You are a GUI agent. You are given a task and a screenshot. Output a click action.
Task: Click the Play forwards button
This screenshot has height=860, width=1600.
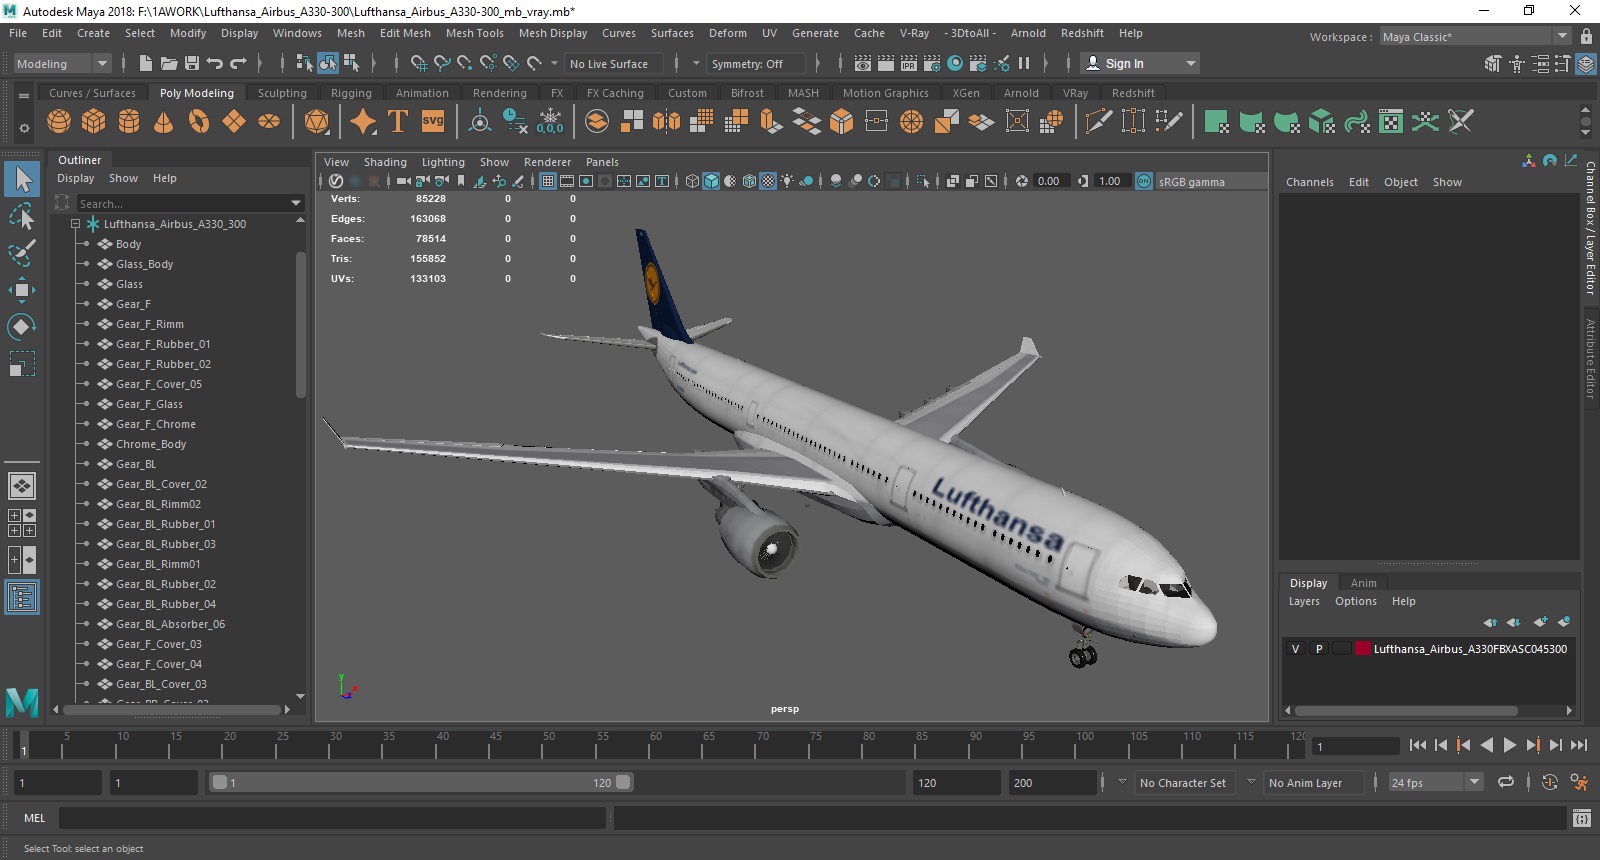(x=1509, y=745)
